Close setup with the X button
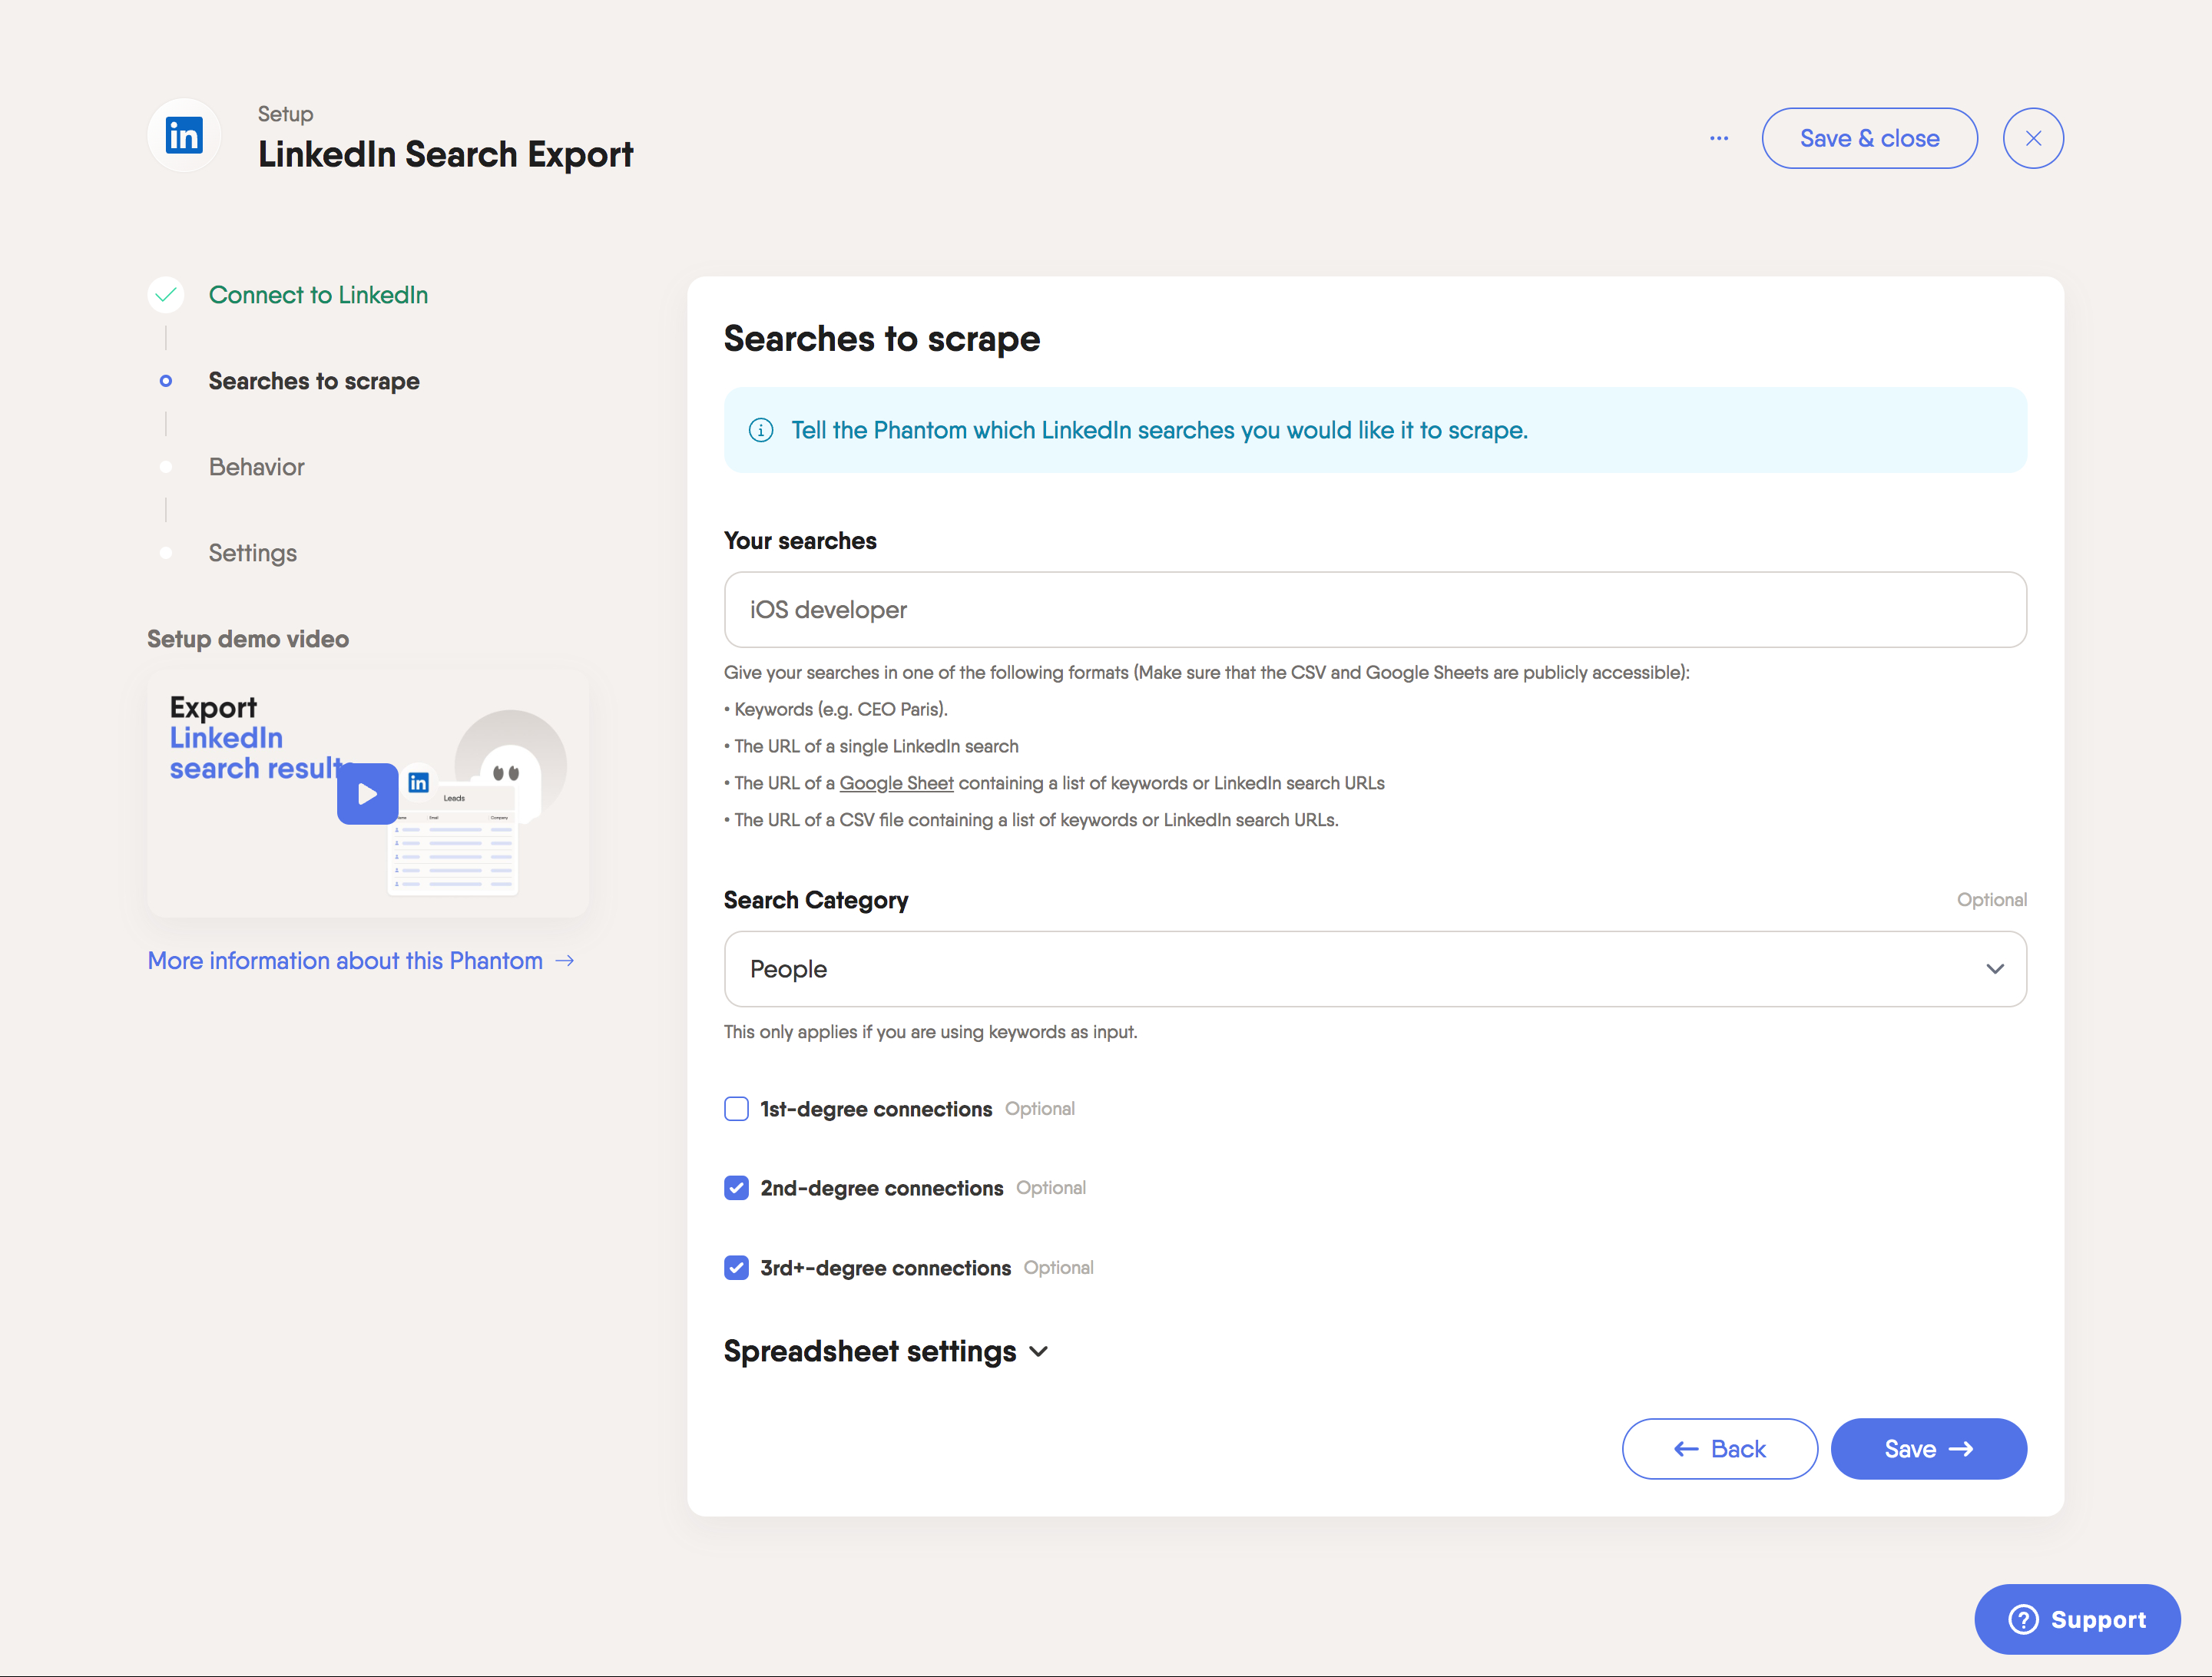This screenshot has height=1677, width=2212. 2032,138
